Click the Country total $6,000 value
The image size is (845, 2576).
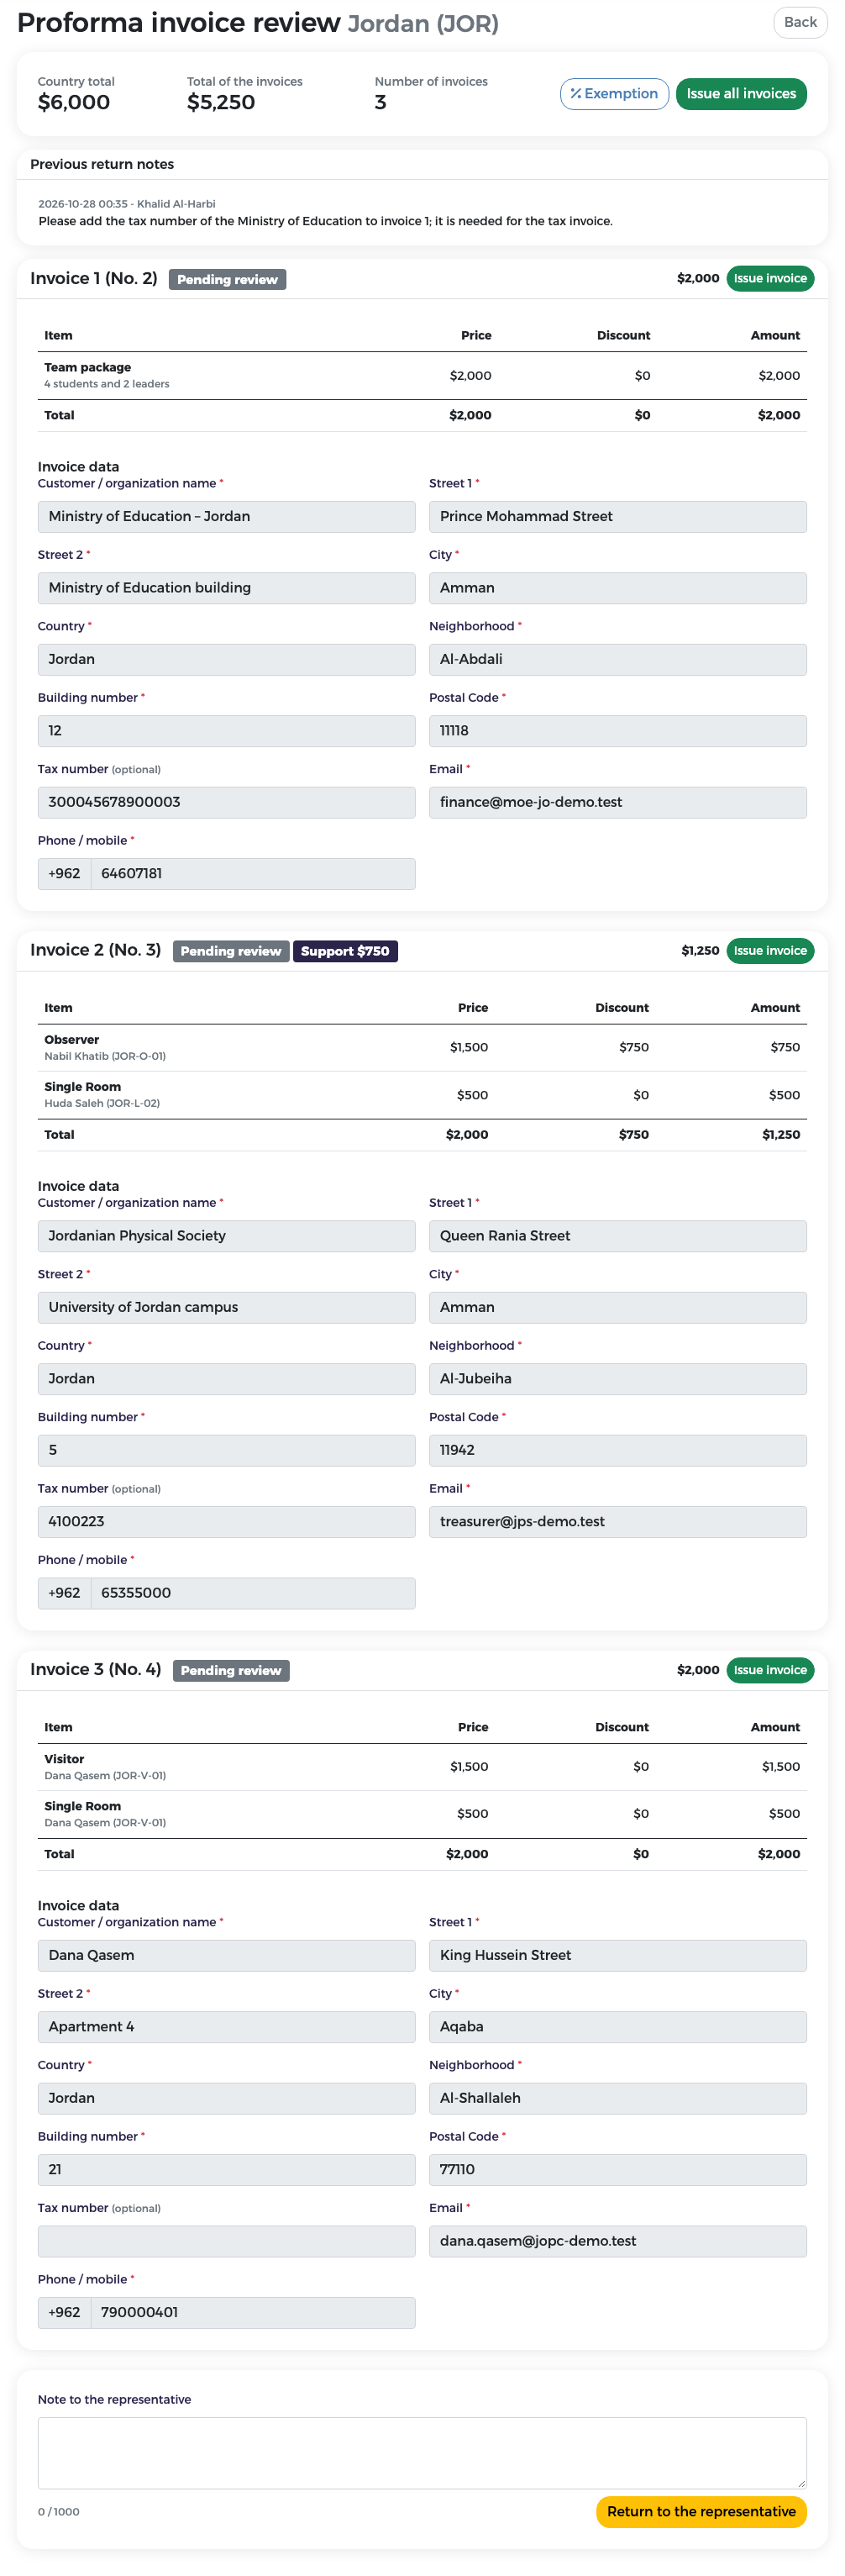point(74,103)
